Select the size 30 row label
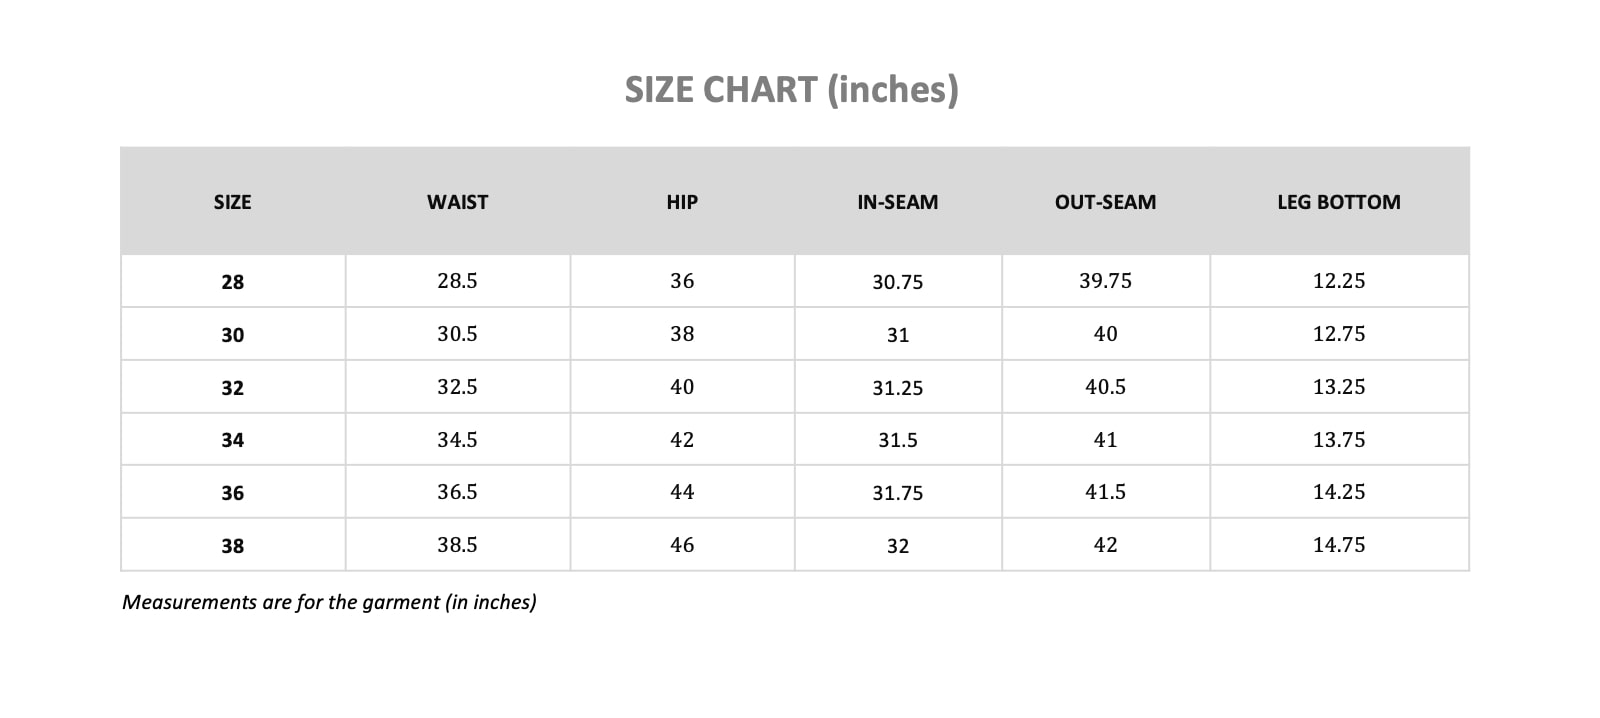1600x718 pixels. 232,335
